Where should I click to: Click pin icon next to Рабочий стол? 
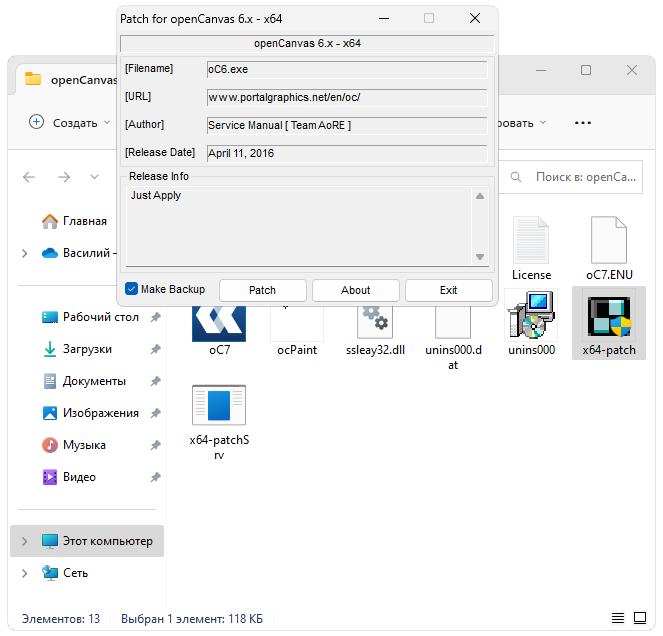[x=156, y=317]
